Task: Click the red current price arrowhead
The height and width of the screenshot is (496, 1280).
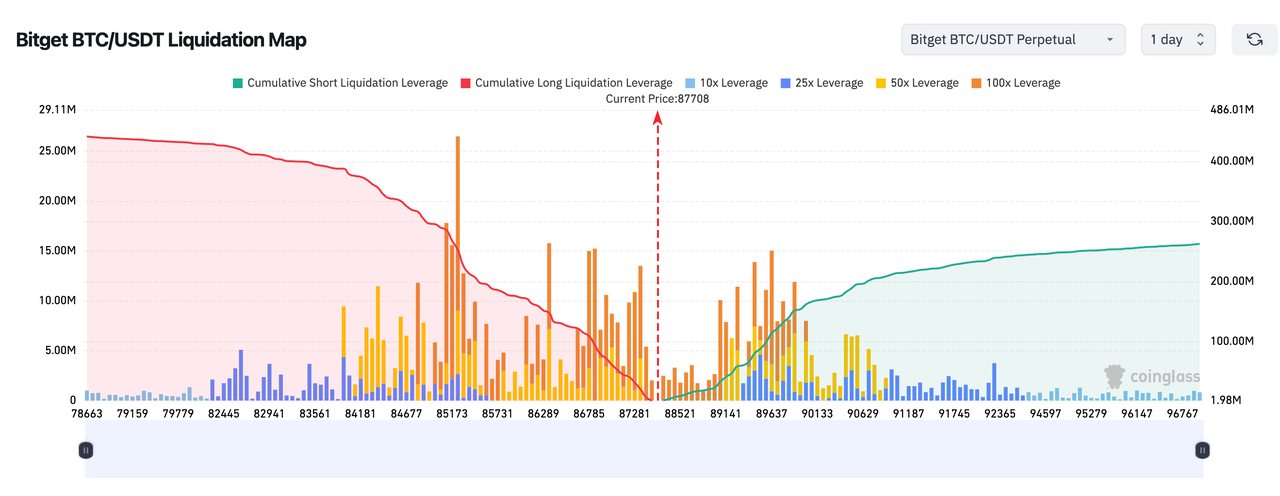Action: tap(658, 118)
